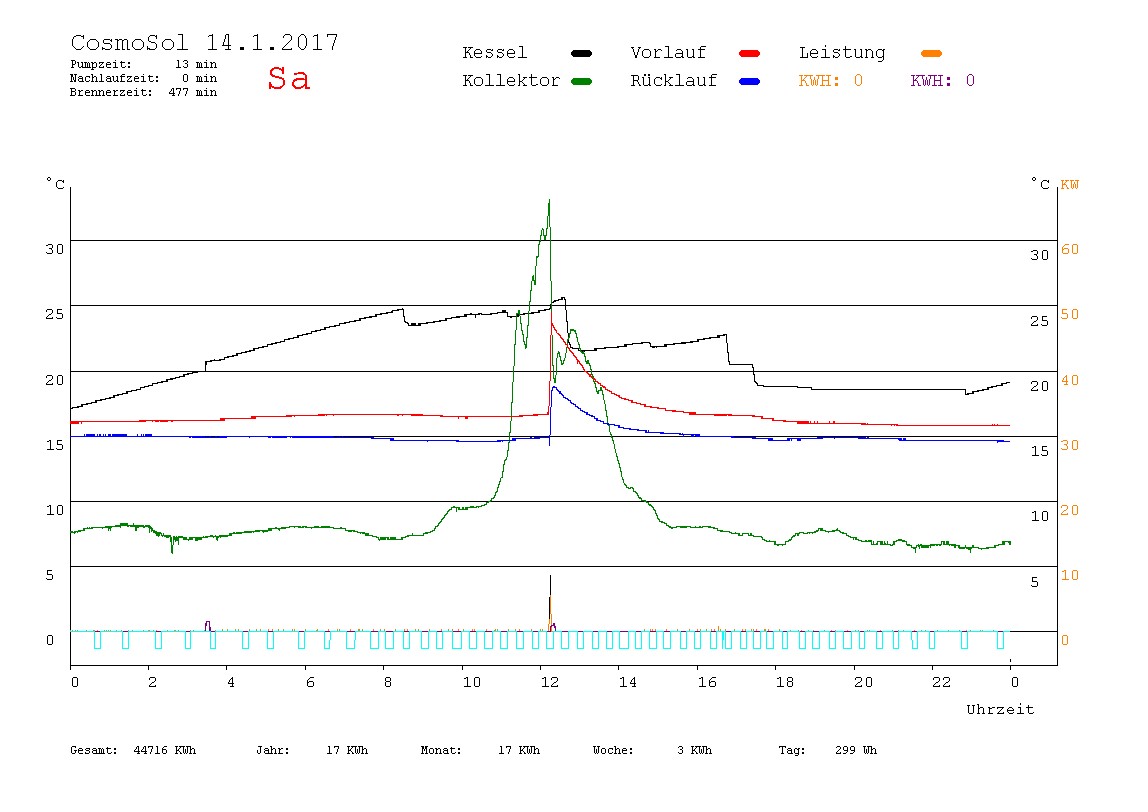This screenshot has width=1148, height=812.
Task: Click the "Vorlauf" legend label
Action: tap(668, 53)
